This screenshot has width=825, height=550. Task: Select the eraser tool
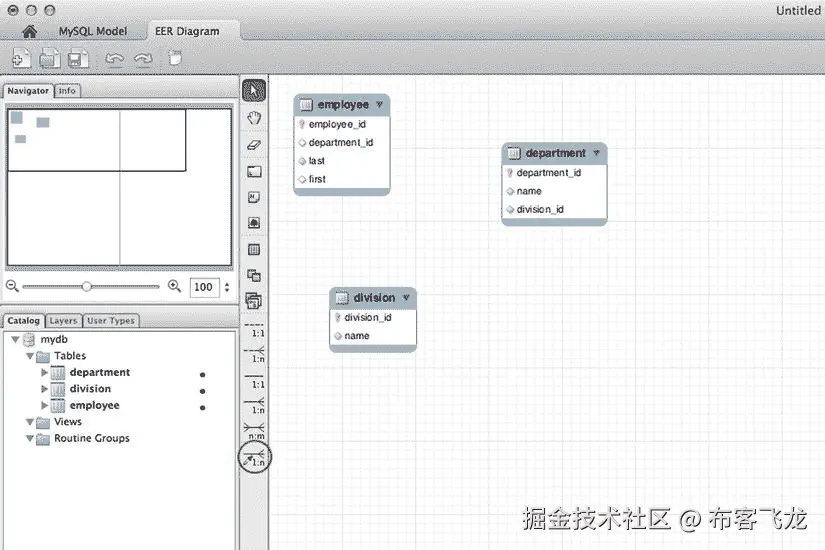[254, 145]
